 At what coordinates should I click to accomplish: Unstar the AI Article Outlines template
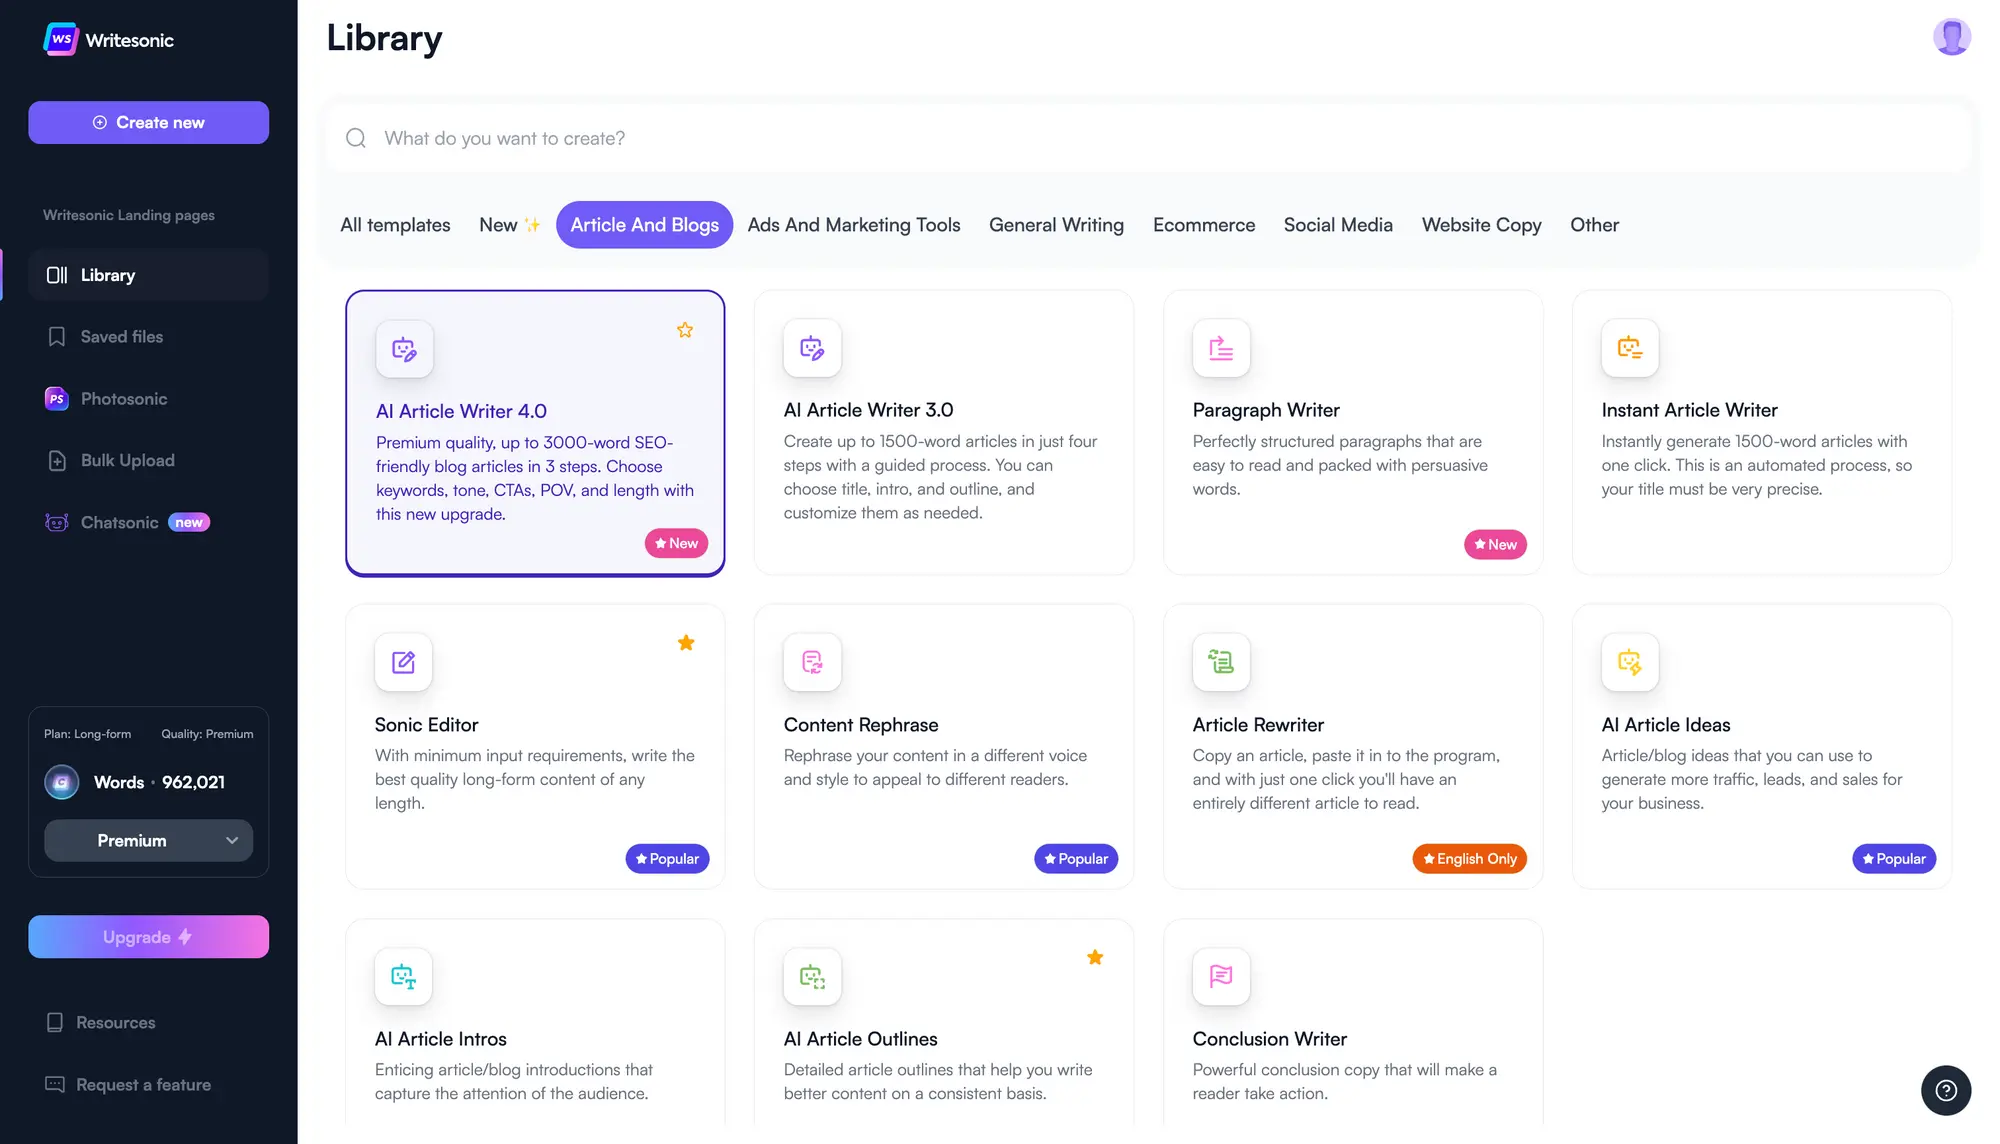pos(1095,957)
